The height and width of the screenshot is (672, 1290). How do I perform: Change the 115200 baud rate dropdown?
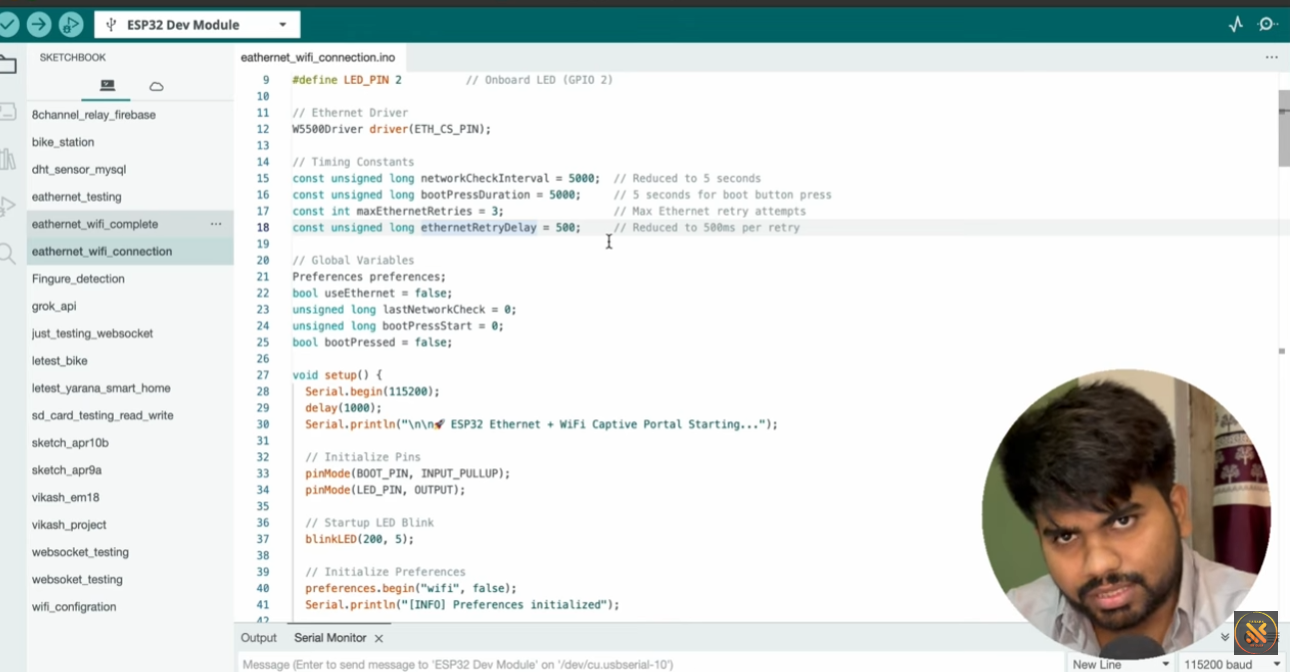coord(1231,664)
